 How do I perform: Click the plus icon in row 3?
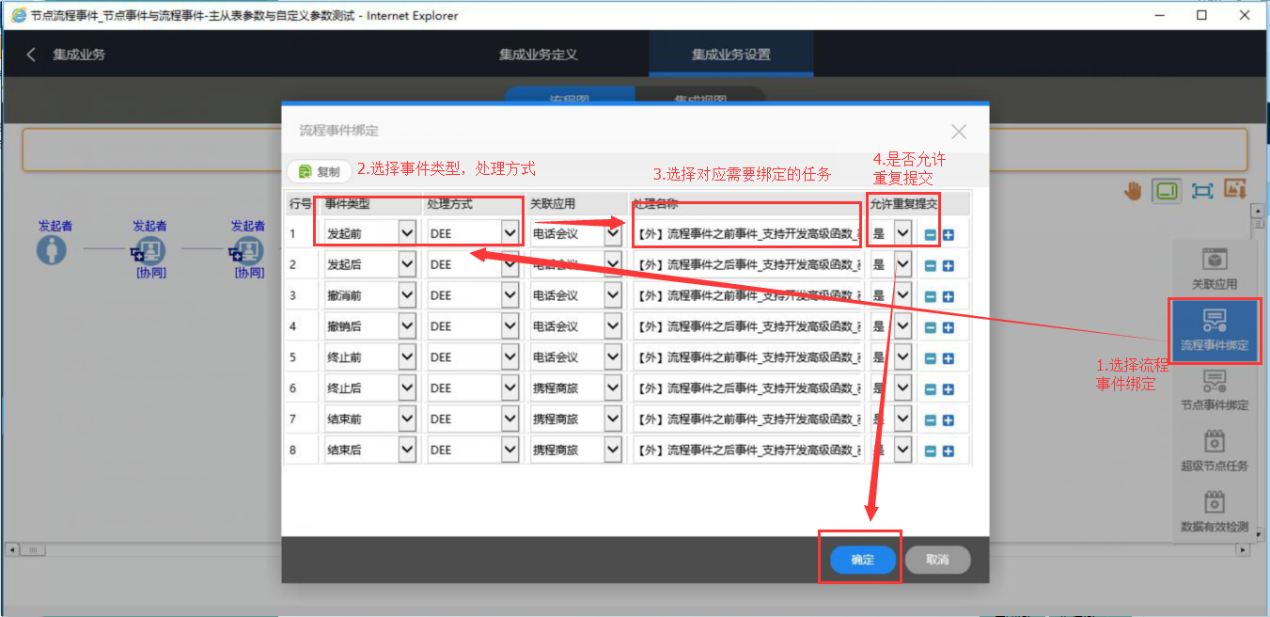(948, 296)
